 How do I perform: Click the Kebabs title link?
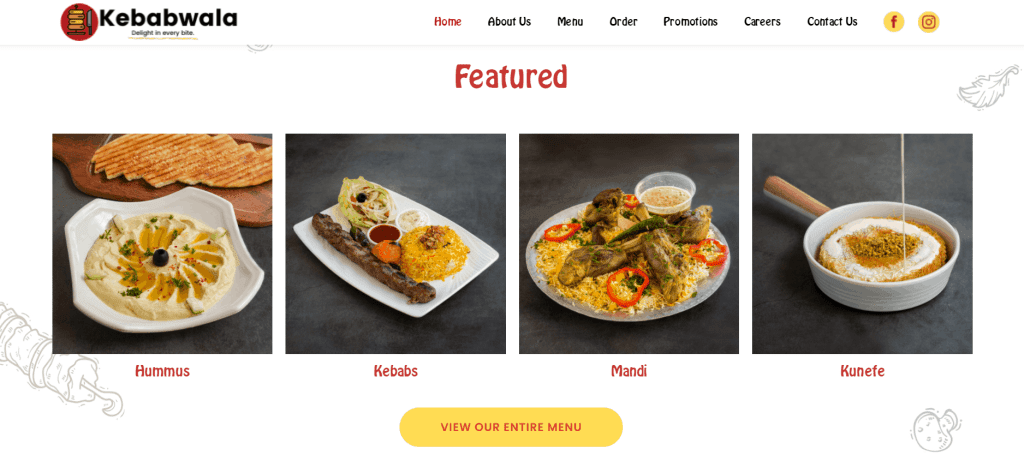coord(395,371)
